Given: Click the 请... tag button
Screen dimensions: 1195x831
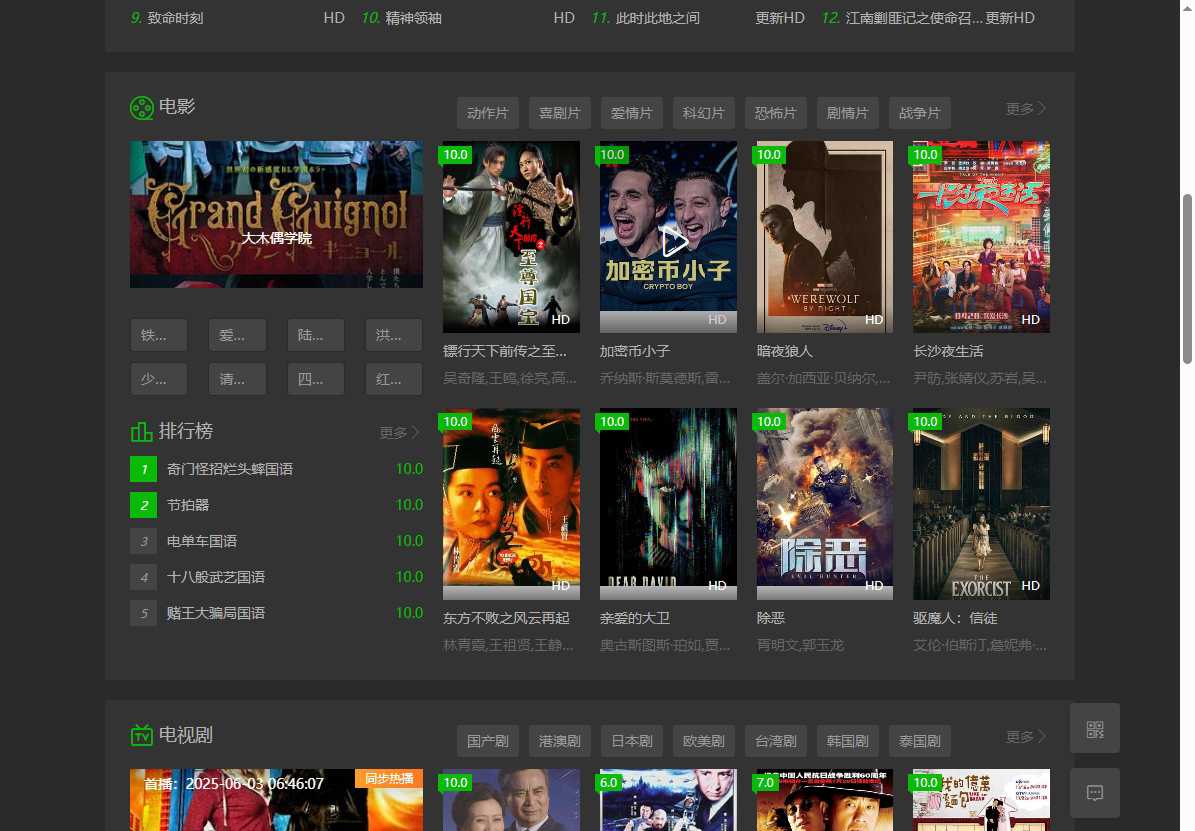Looking at the screenshot, I should (x=237, y=379).
